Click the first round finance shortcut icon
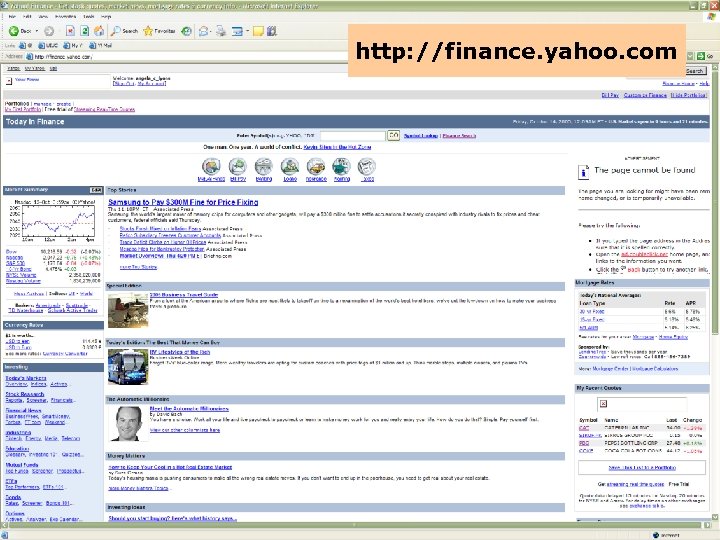 tap(211, 166)
